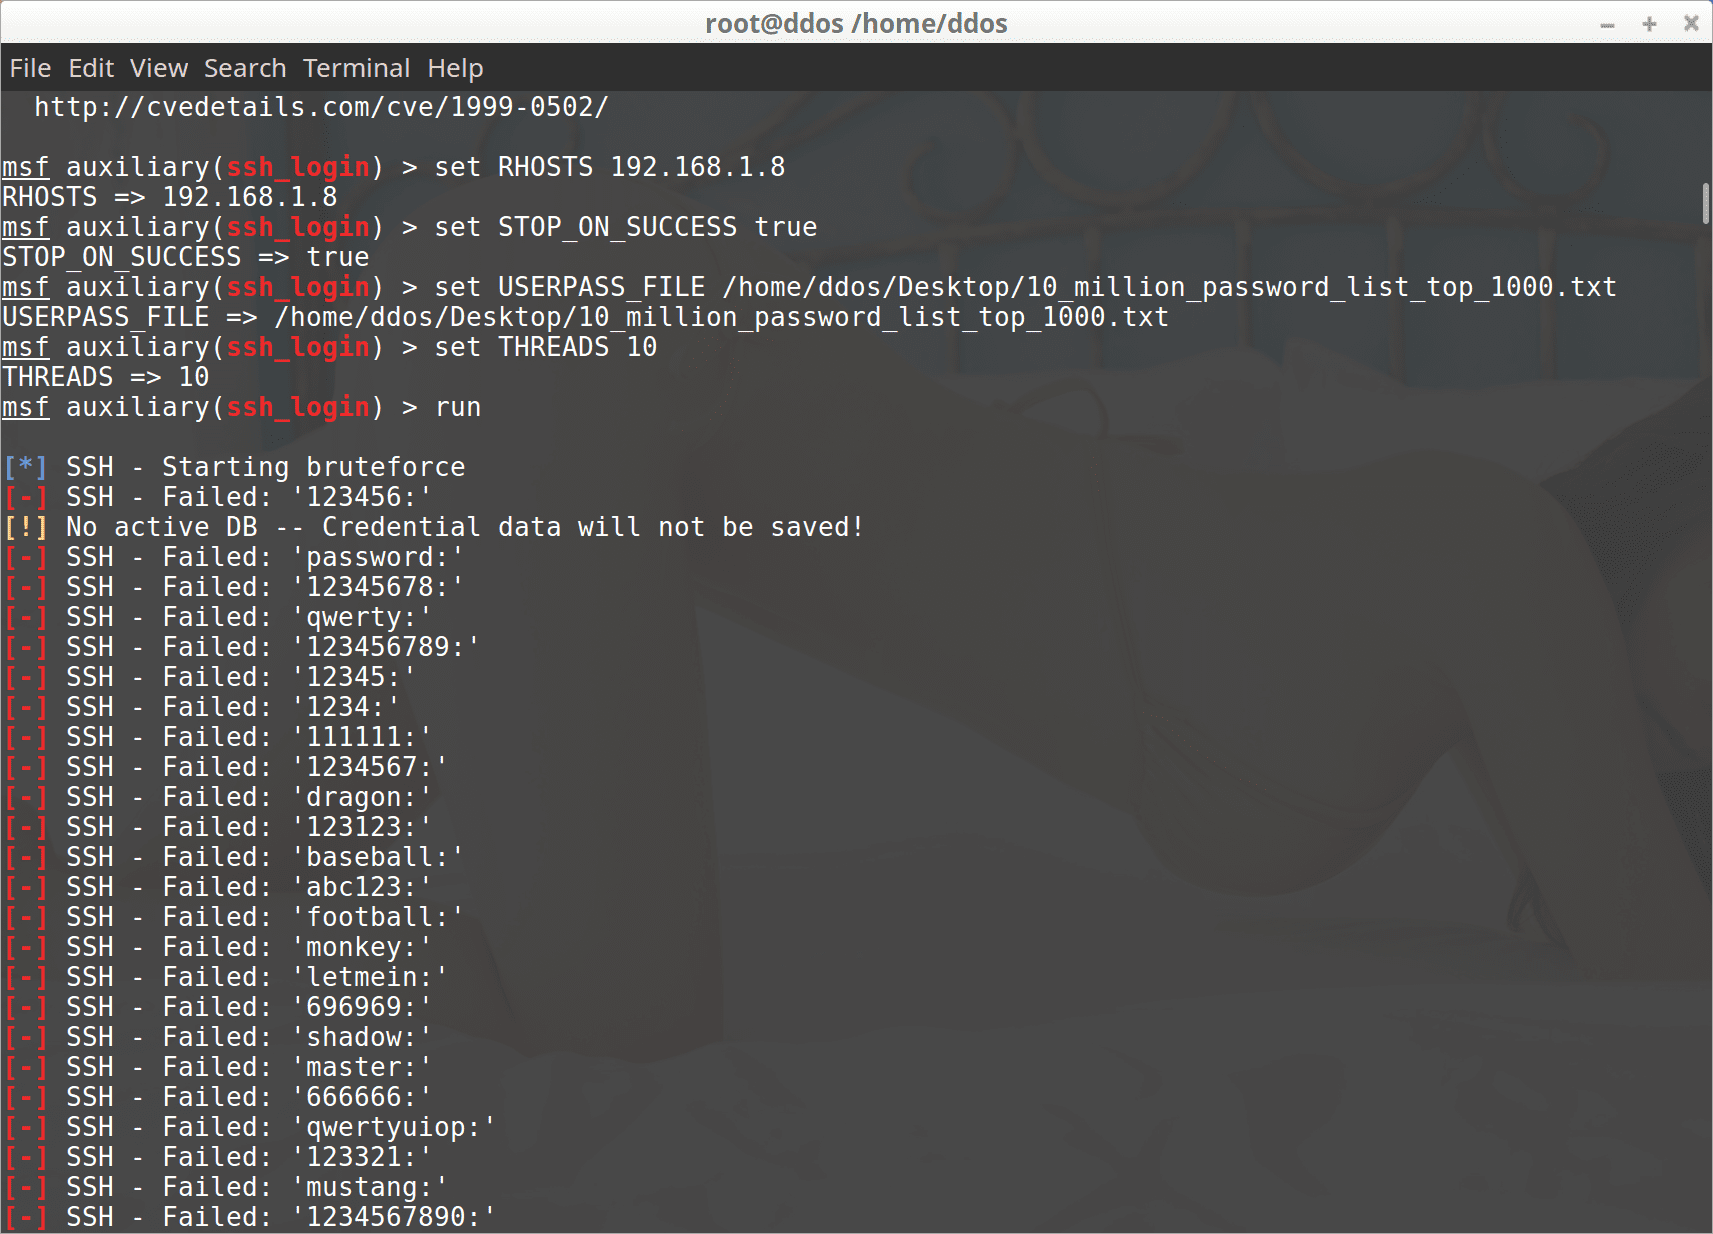This screenshot has width=1713, height=1234.
Task: Click the Failed: 'mustang:' line
Action: [x=226, y=1187]
